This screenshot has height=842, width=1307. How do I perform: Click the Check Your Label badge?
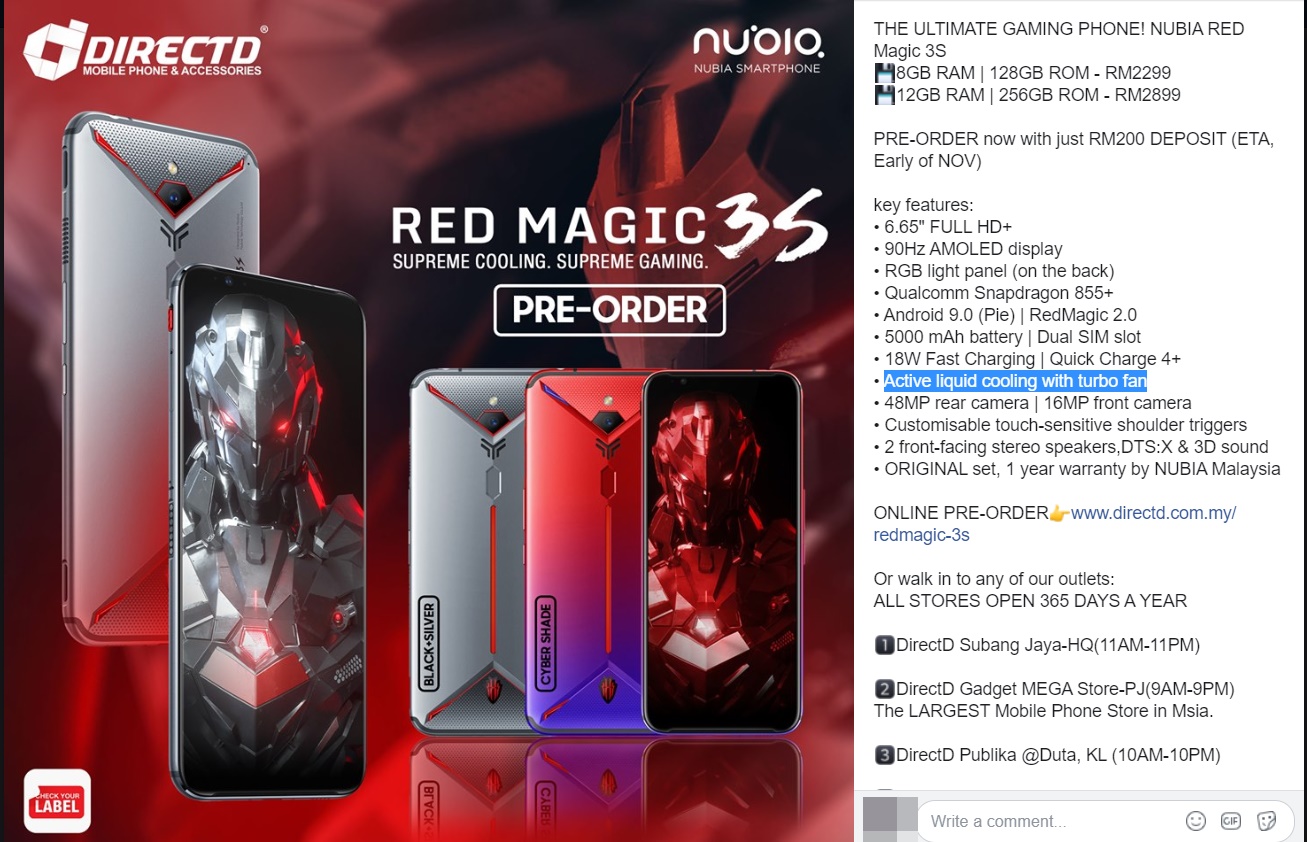[x=57, y=800]
